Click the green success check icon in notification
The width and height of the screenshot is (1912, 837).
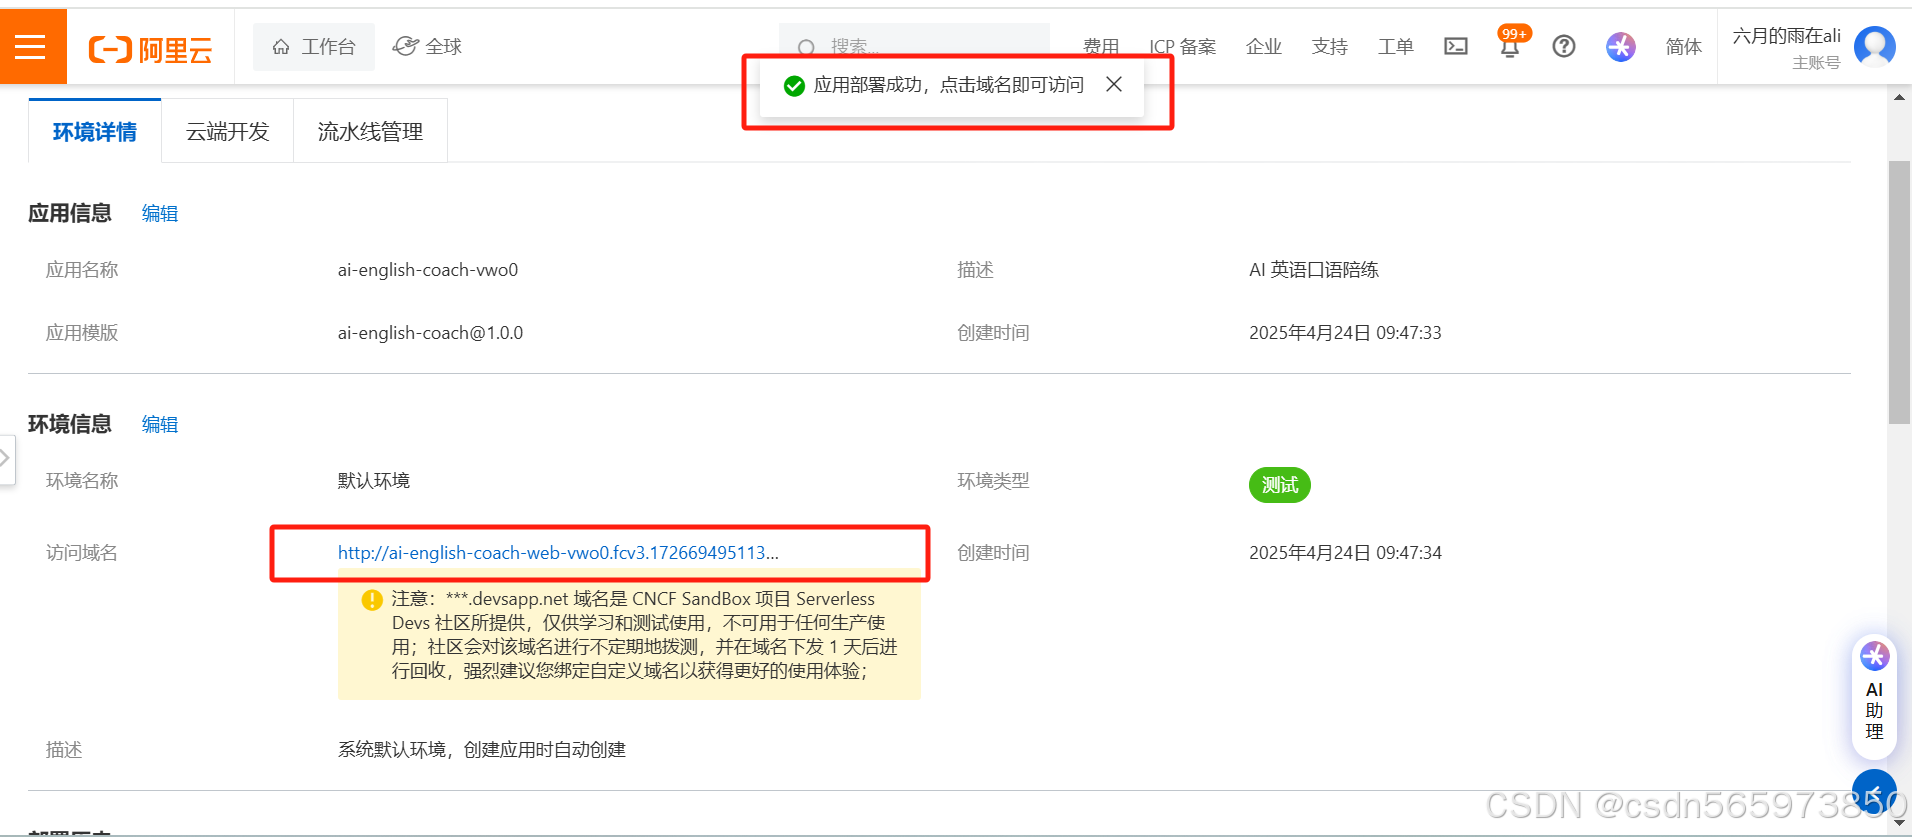click(795, 86)
